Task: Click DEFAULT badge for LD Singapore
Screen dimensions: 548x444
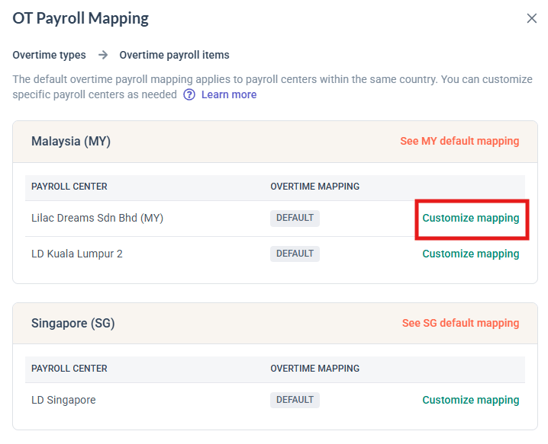Action: 295,400
